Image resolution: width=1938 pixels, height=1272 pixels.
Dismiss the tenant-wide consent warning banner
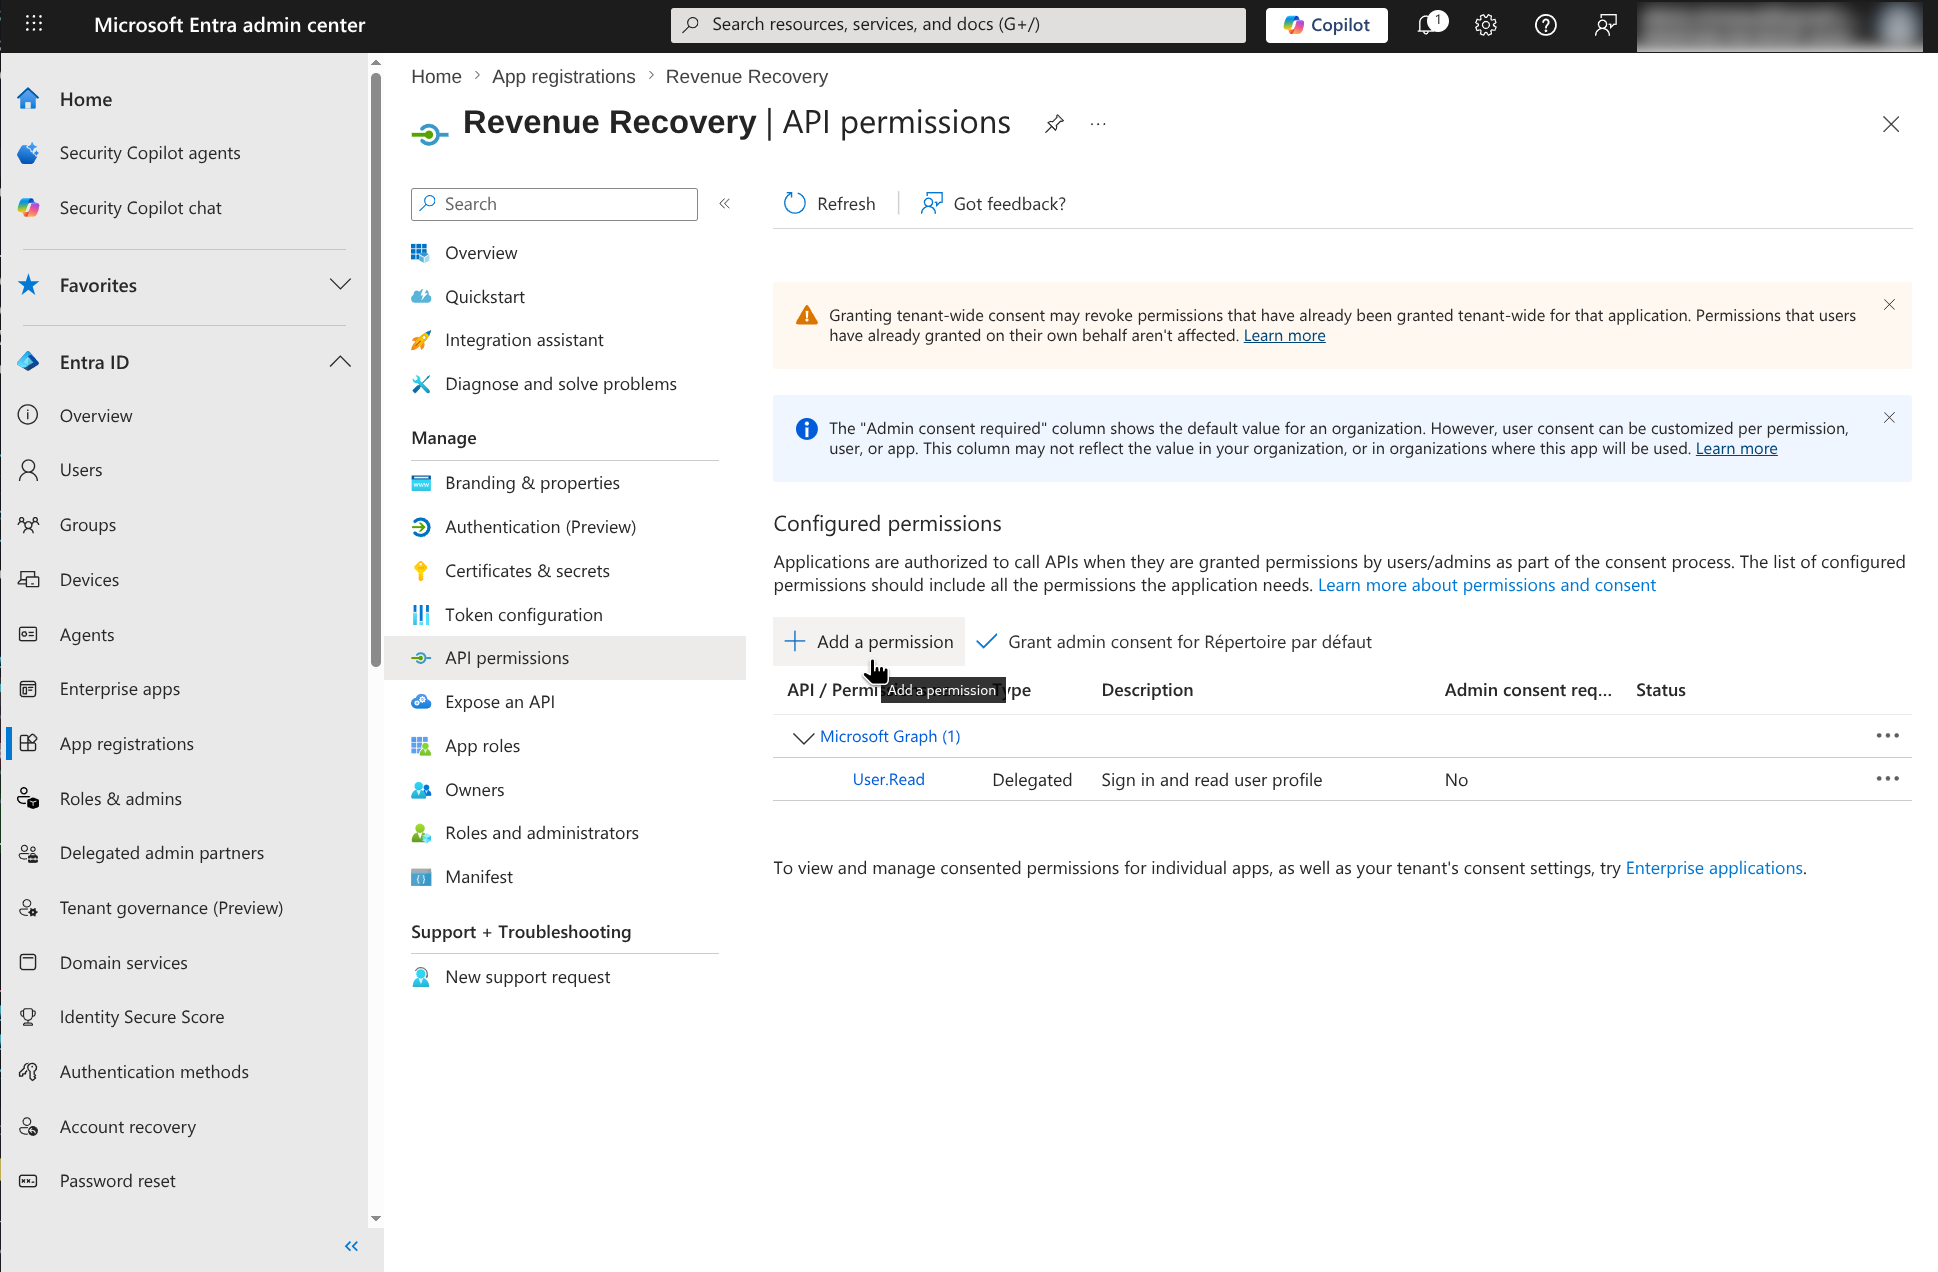tap(1889, 305)
